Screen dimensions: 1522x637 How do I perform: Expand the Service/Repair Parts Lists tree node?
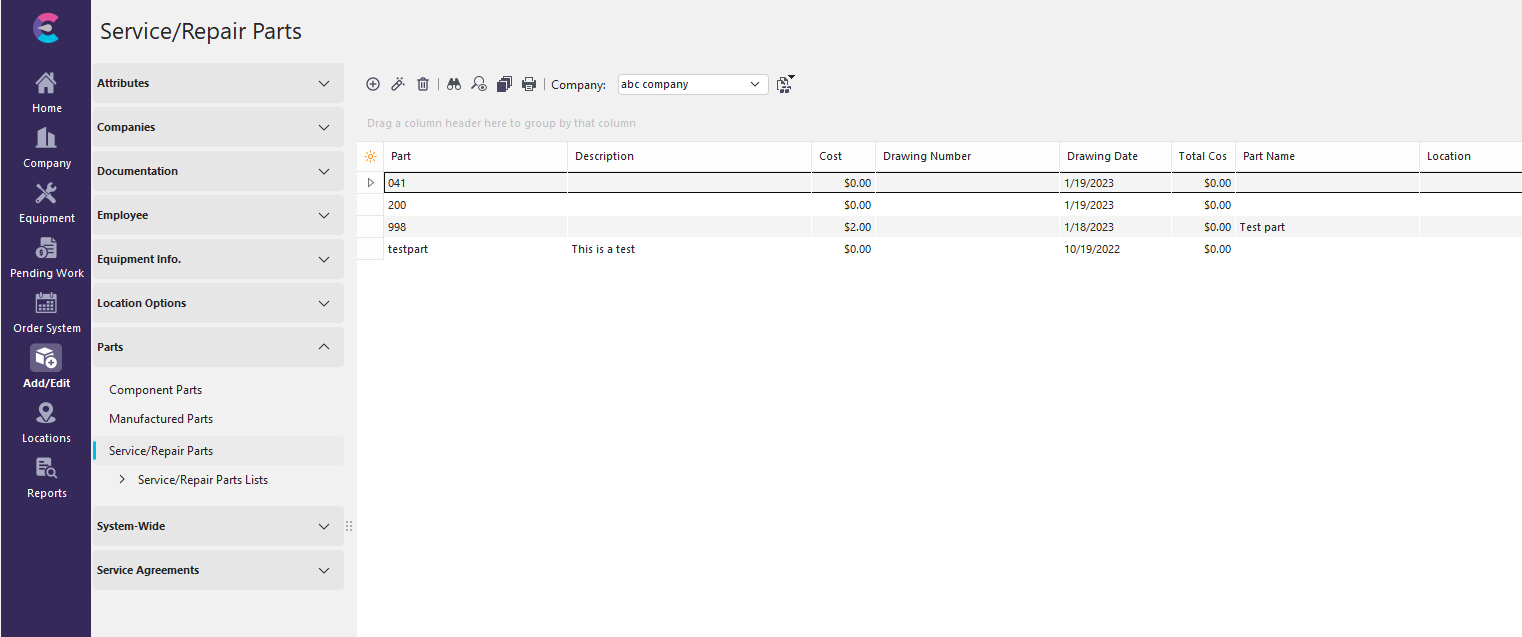click(x=122, y=480)
